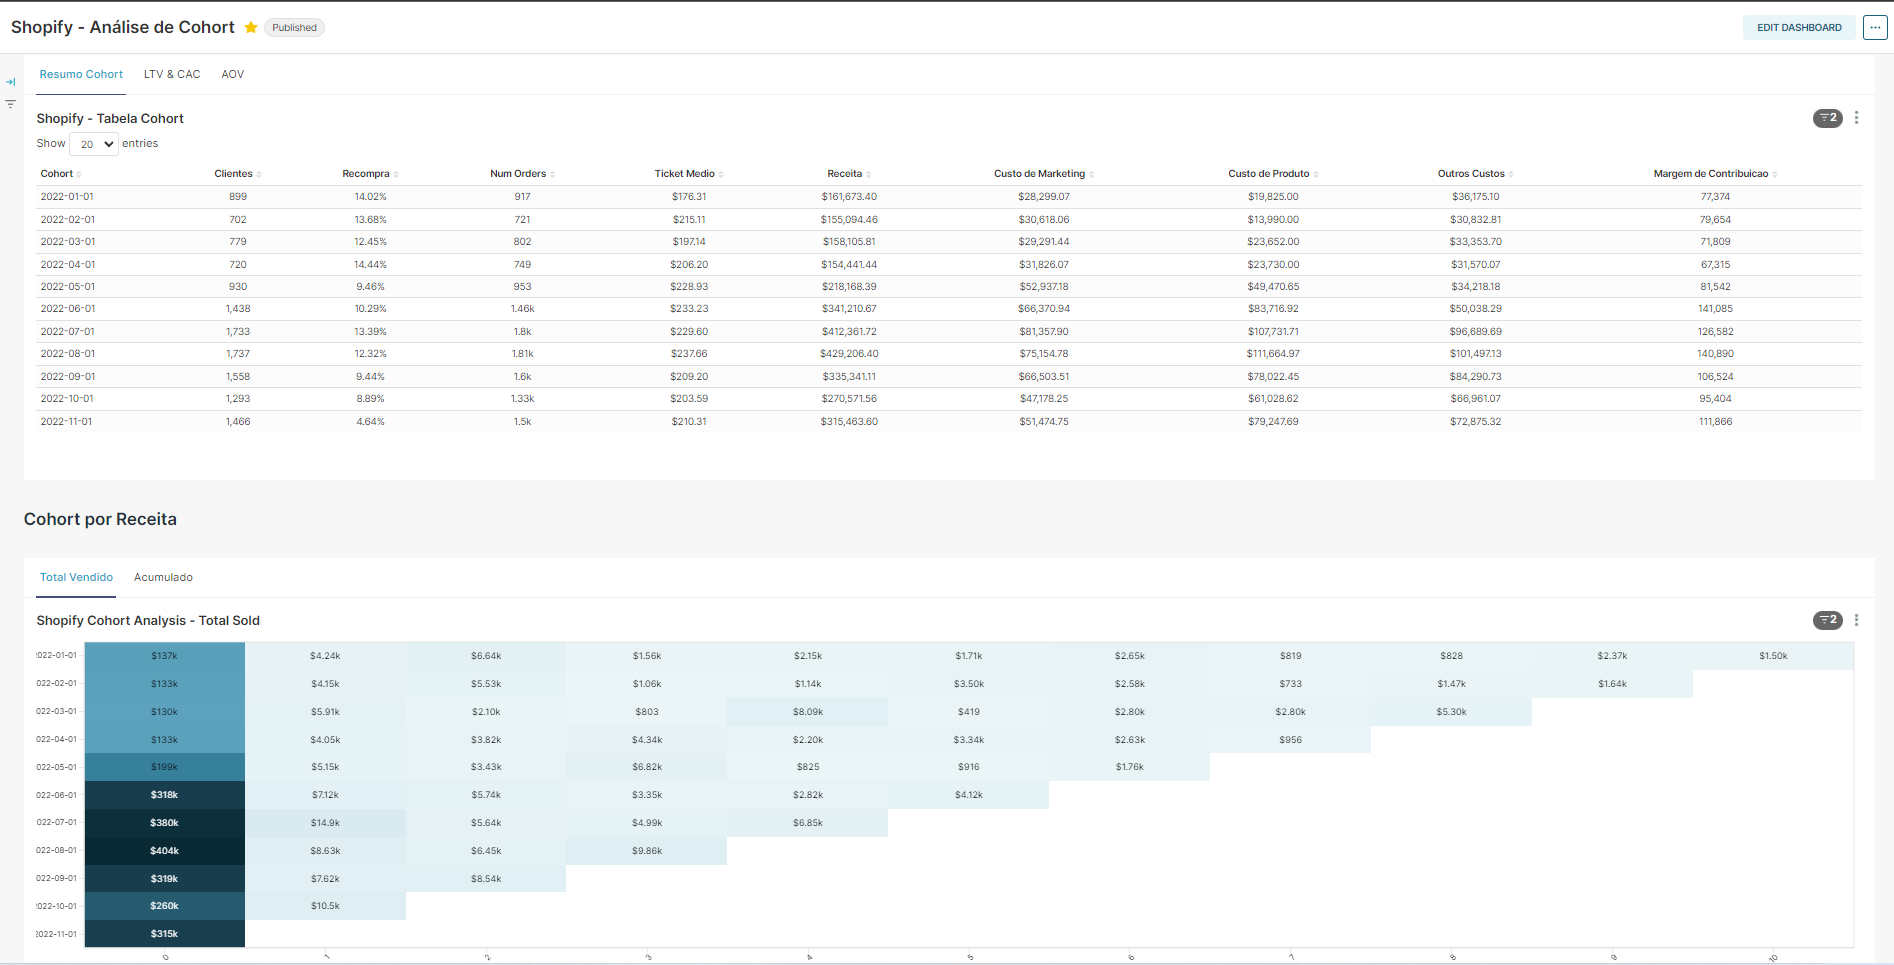Click the Shopify - Tabela Cohort title
Image resolution: width=1894 pixels, height=965 pixels.
(x=110, y=118)
